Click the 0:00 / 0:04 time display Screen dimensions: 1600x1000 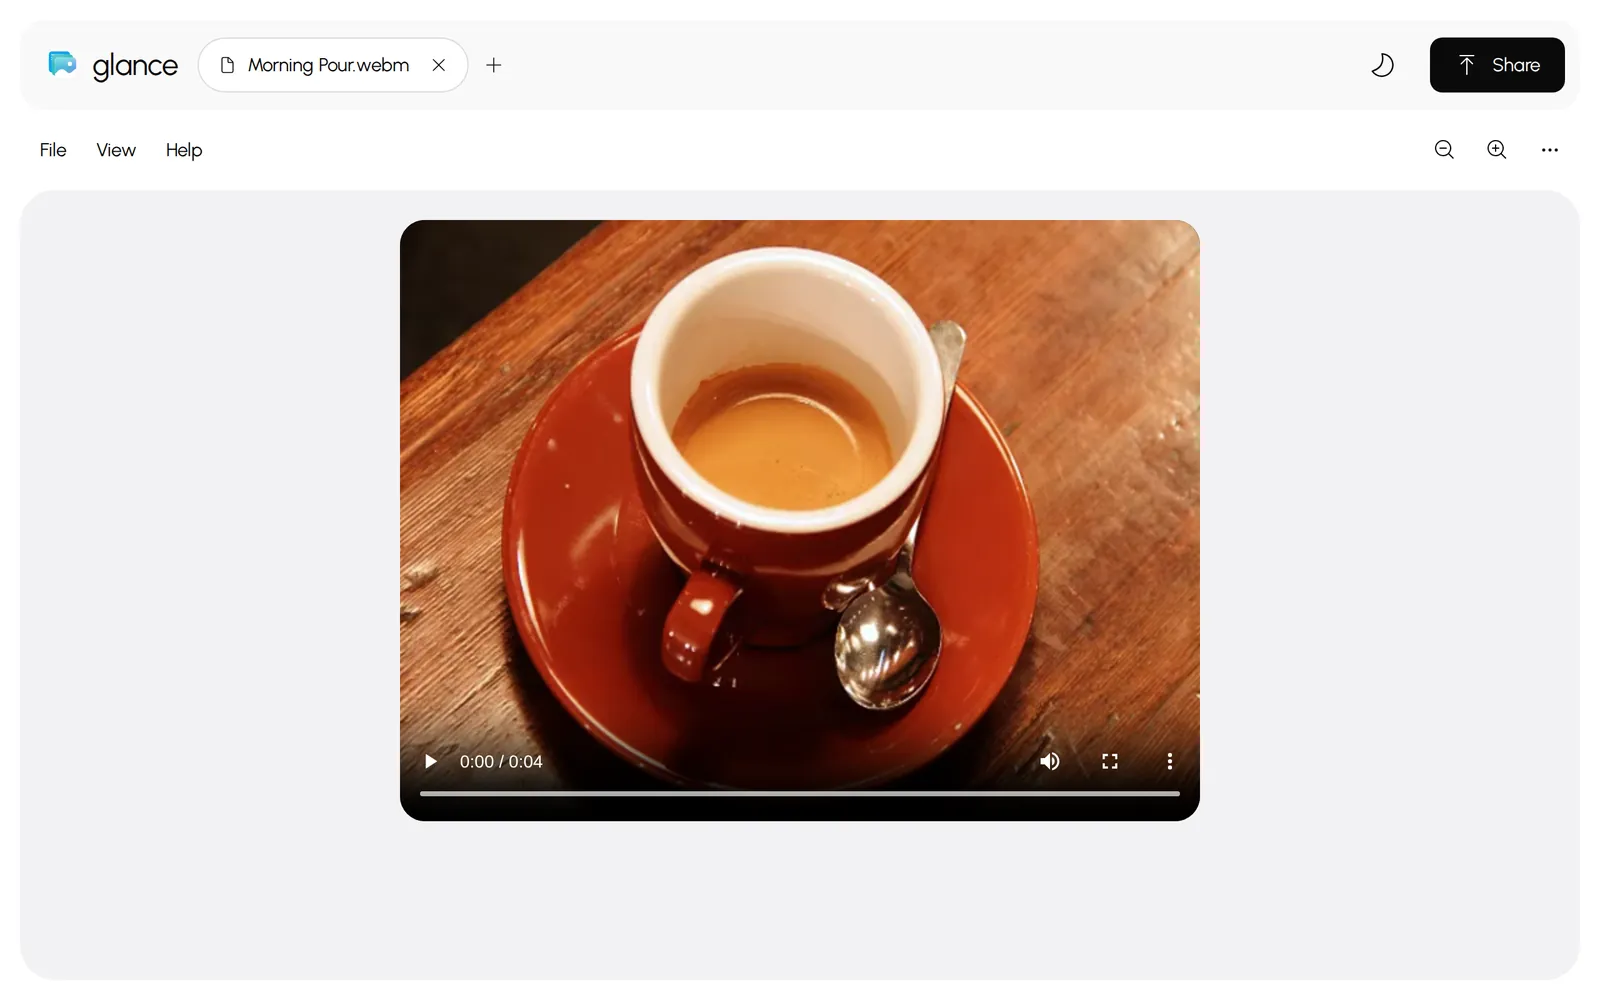tap(501, 762)
